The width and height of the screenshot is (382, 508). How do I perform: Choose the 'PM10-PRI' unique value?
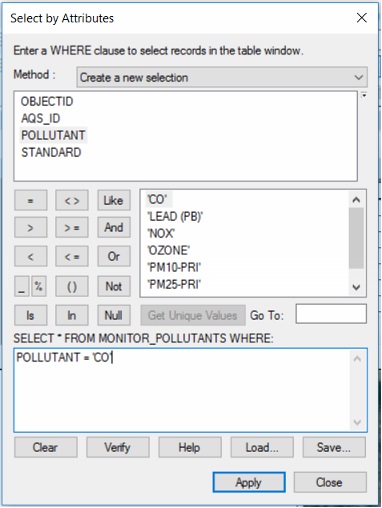[174, 267]
